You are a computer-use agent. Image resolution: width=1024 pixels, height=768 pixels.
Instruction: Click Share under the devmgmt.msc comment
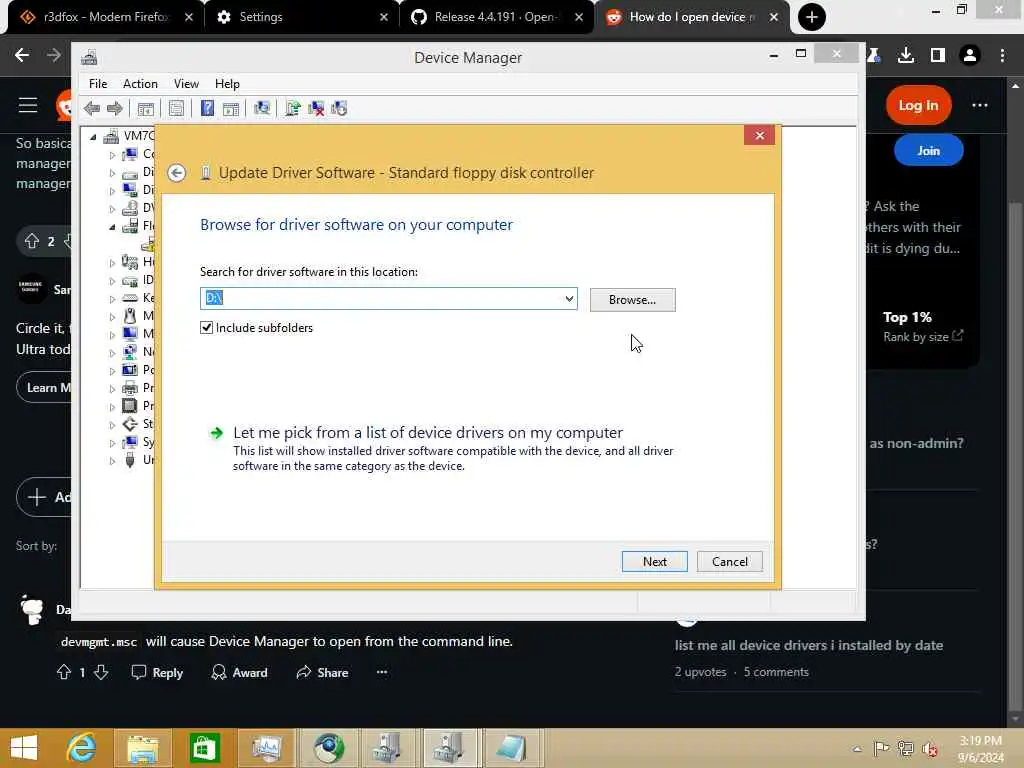[322, 673]
